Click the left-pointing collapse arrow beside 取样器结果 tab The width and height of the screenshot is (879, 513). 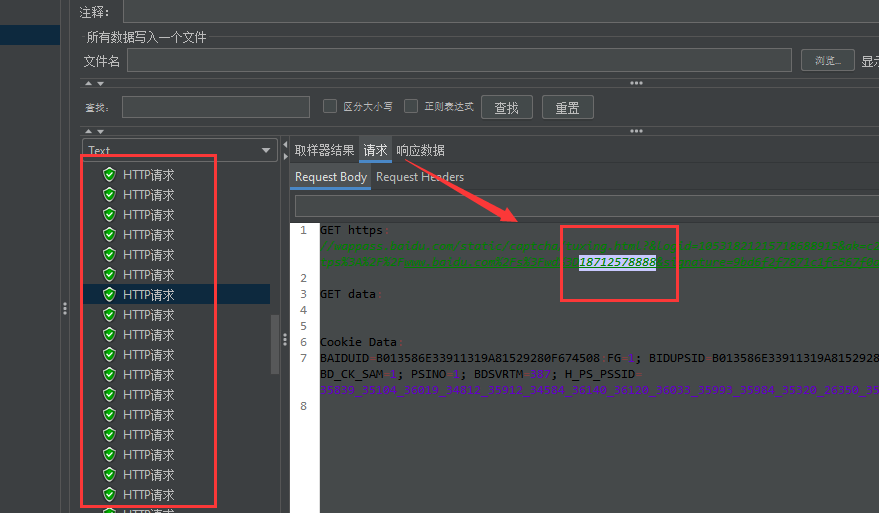[x=285, y=145]
